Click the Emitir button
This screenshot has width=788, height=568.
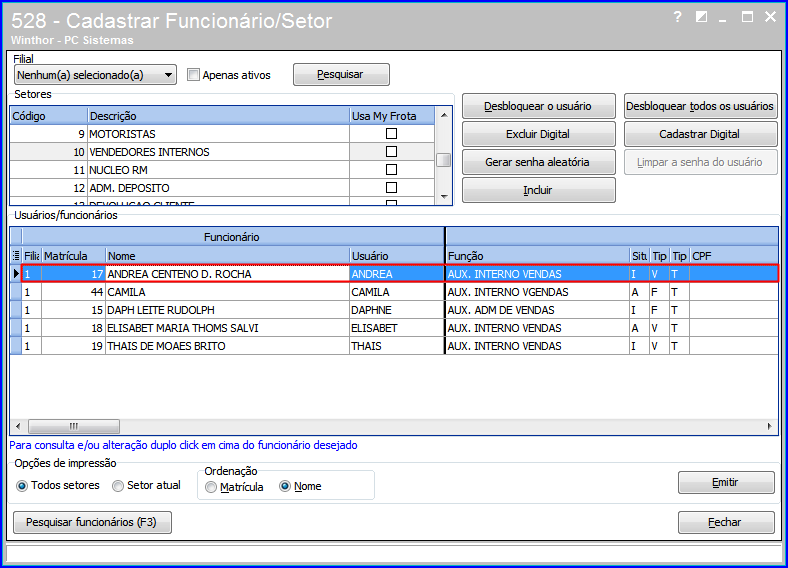pyautogui.click(x=726, y=483)
